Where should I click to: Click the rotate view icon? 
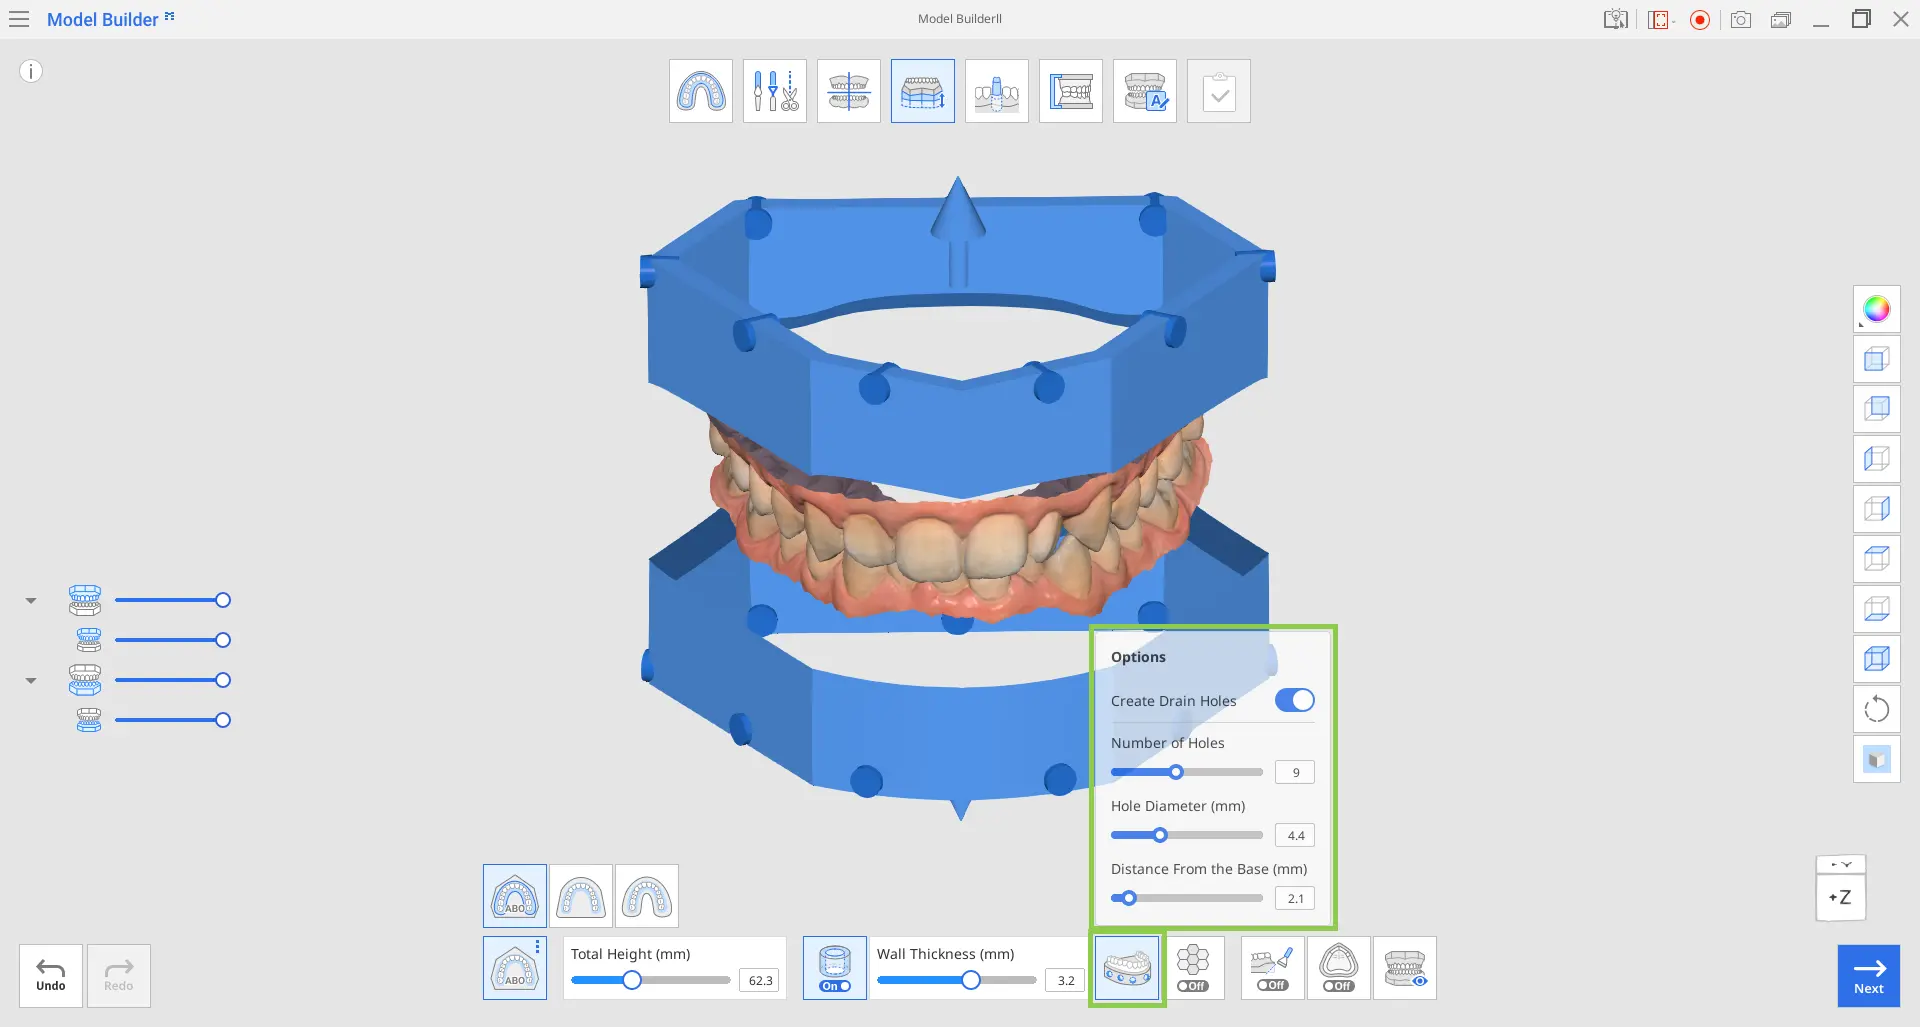point(1877,709)
